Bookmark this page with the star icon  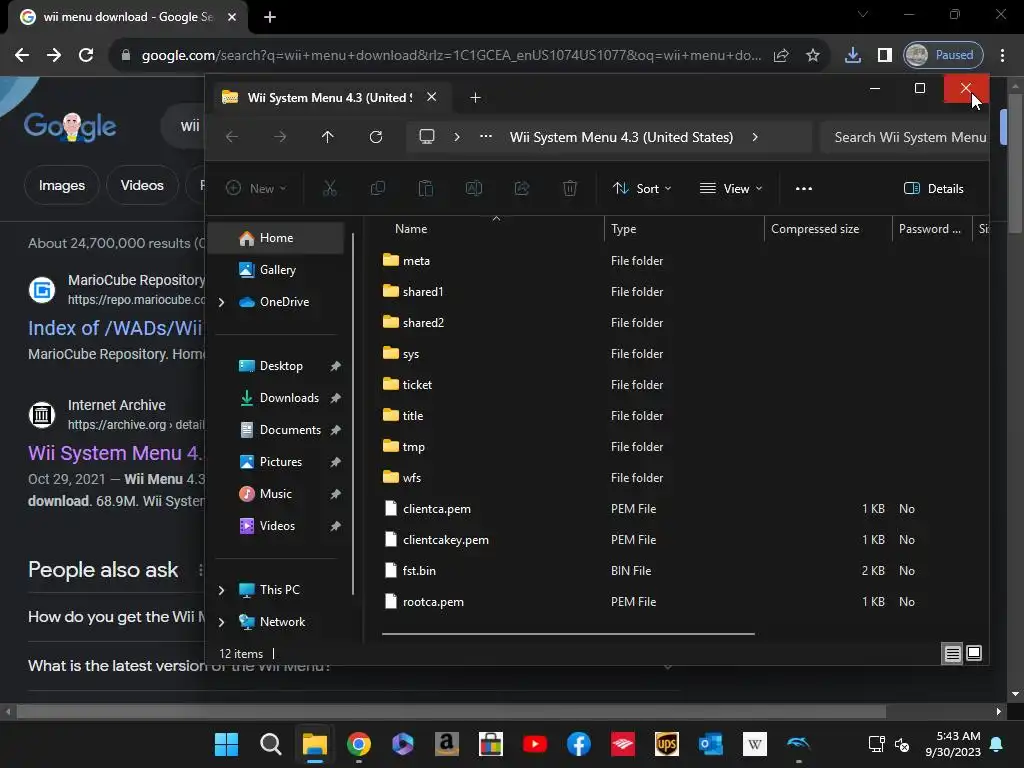812,55
